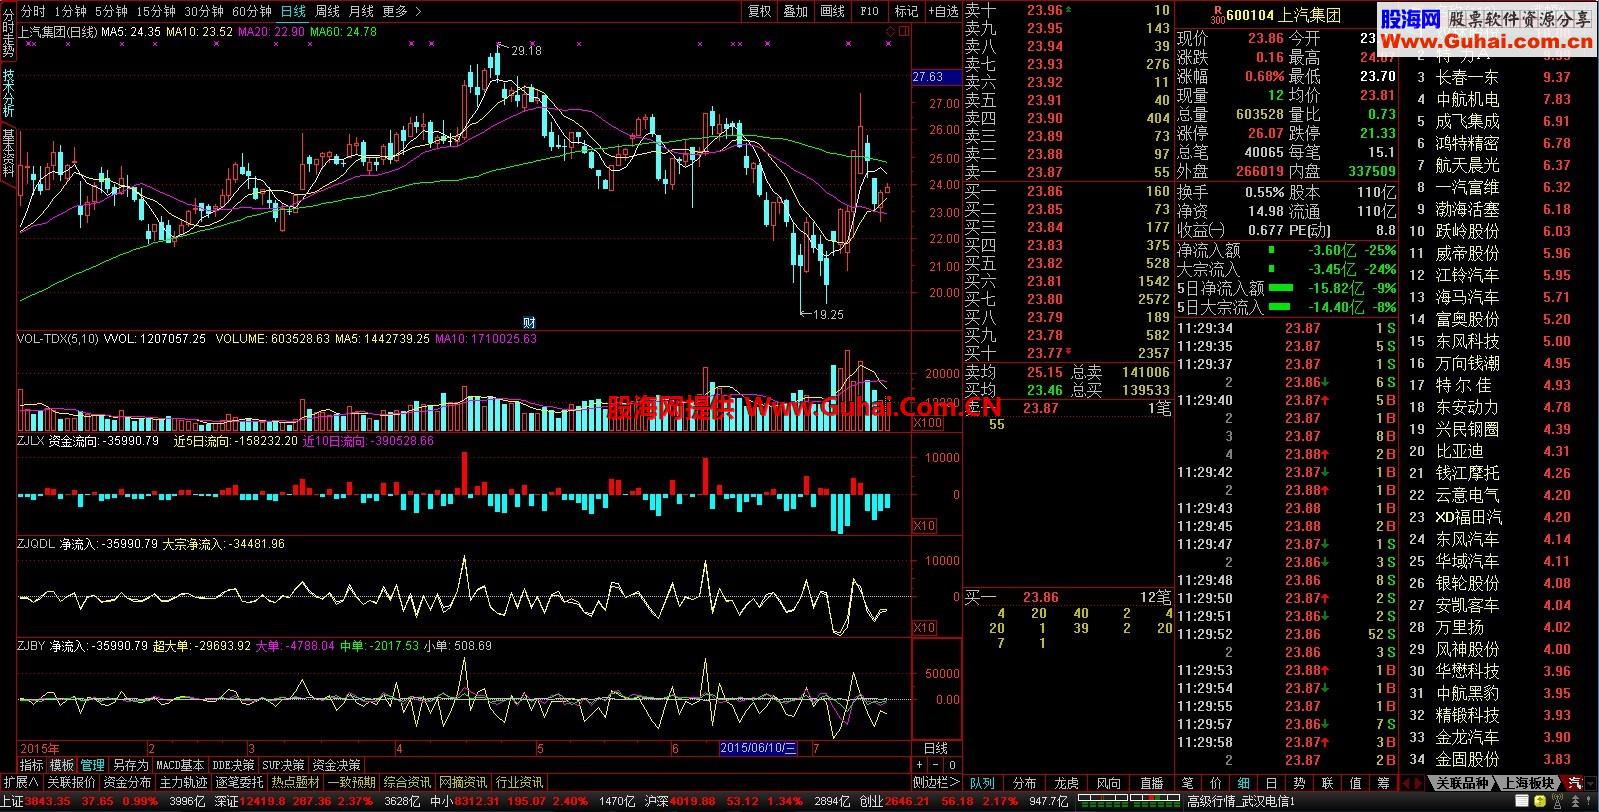Image resolution: width=1599 pixels, height=812 pixels.
Task: Collapse the 扩展∧ panel
Action: [x=20, y=782]
